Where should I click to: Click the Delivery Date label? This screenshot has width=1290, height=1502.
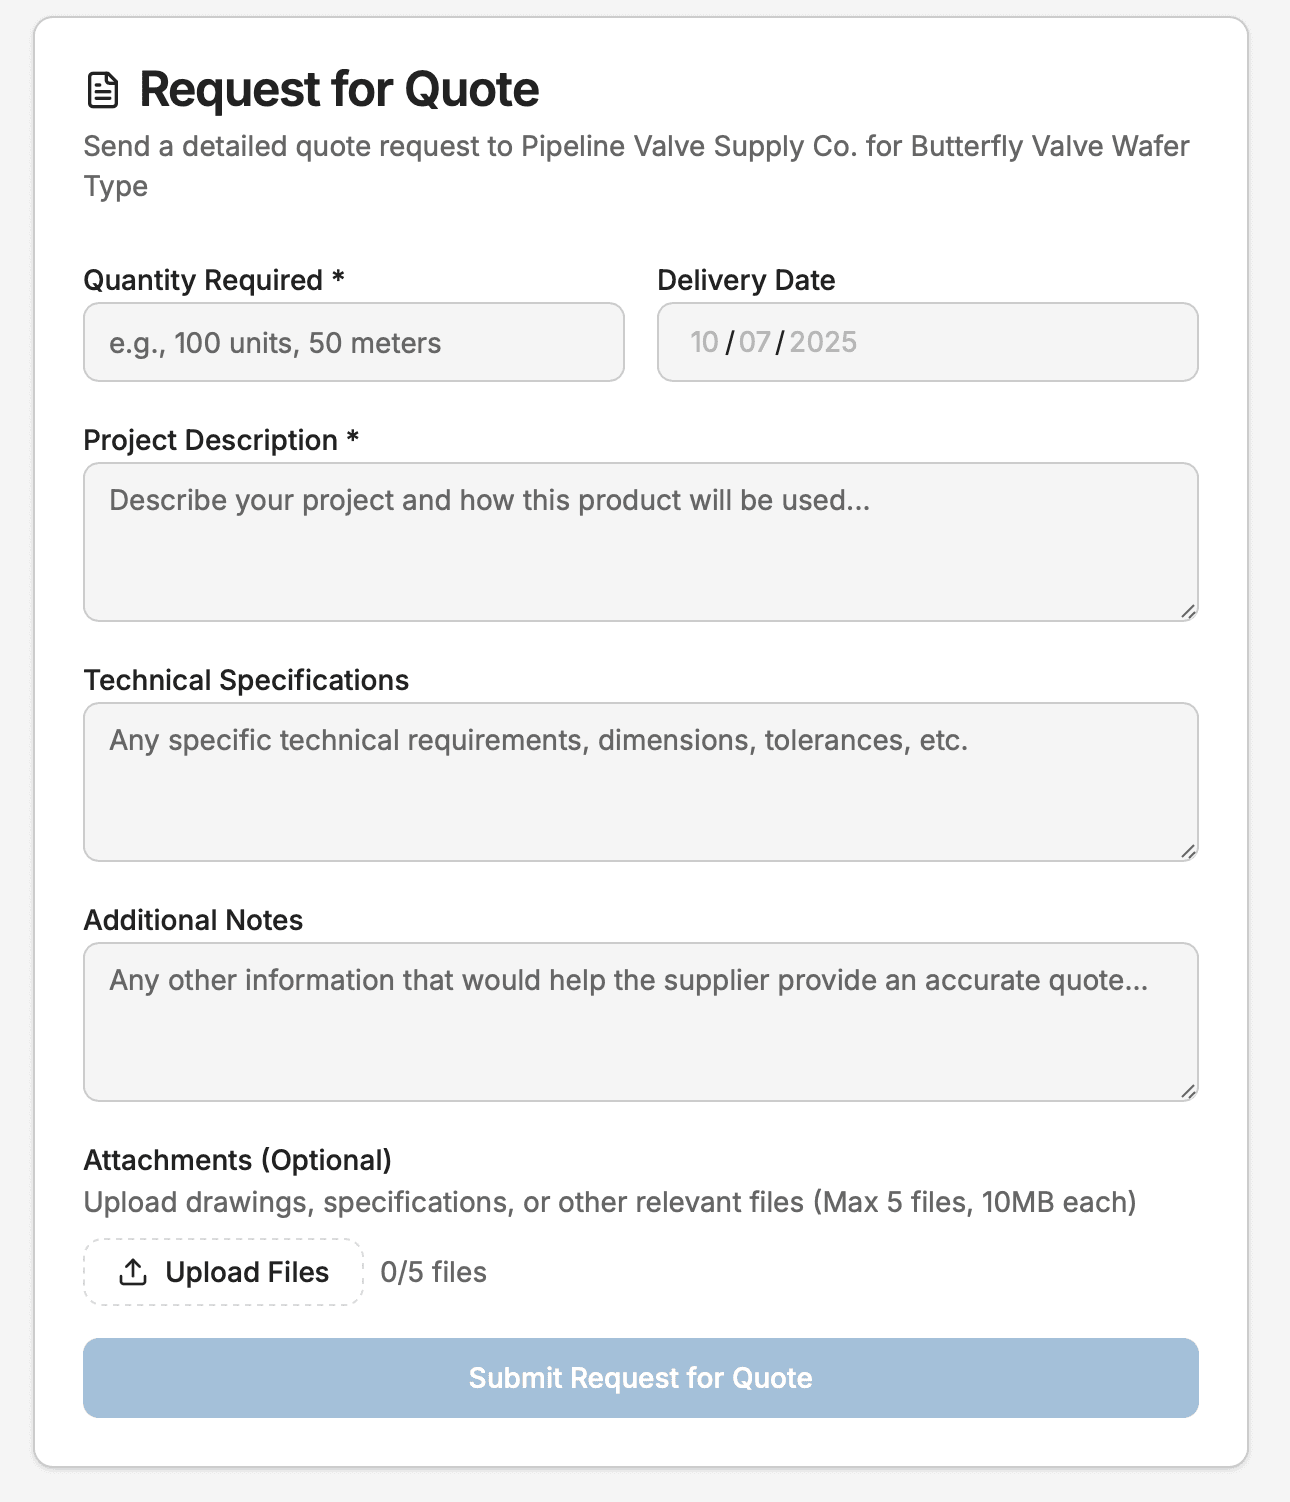(746, 280)
